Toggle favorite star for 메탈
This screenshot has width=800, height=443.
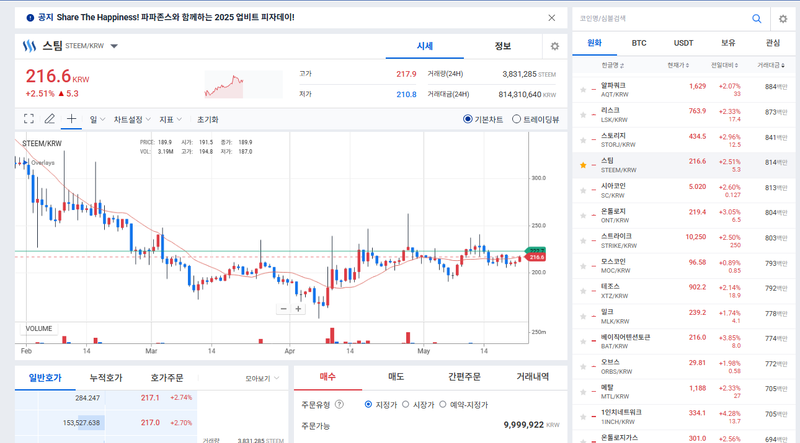pos(583,391)
